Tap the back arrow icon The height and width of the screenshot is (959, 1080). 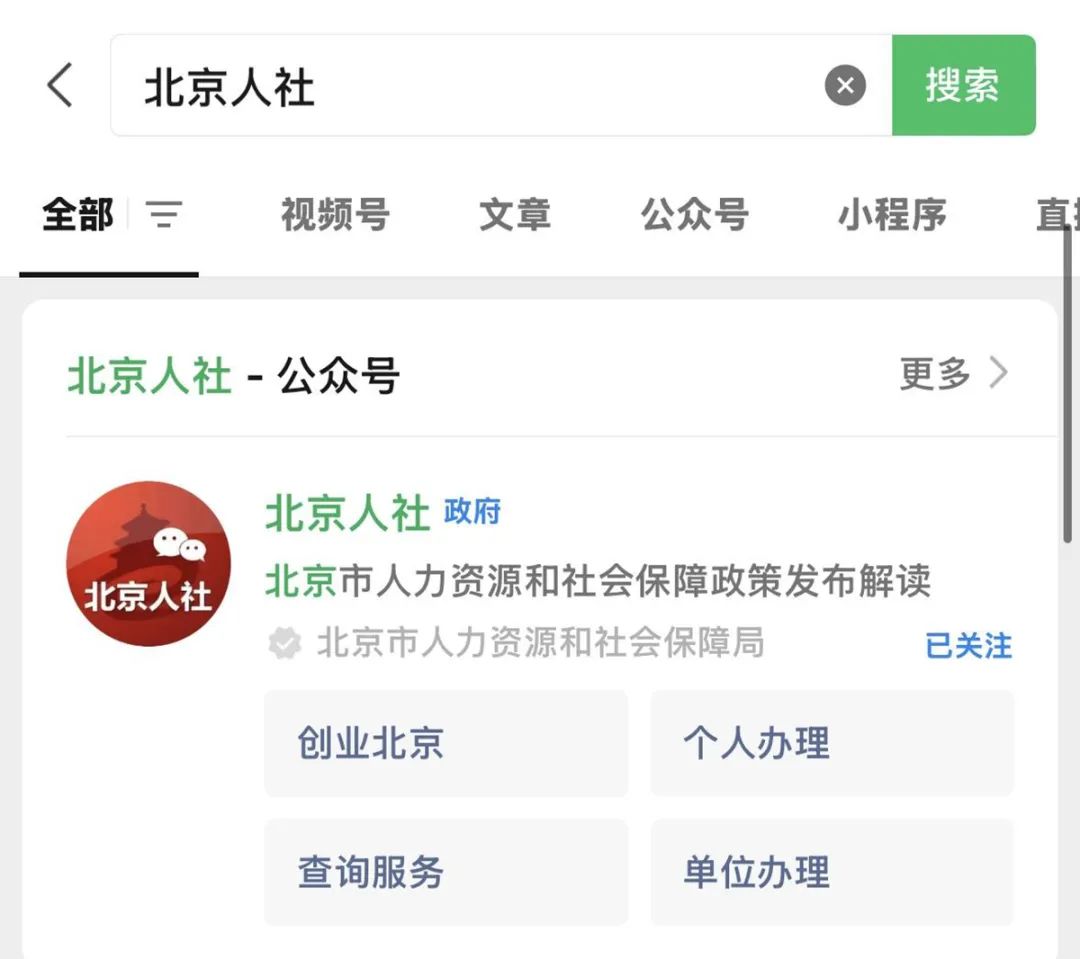tap(60, 85)
